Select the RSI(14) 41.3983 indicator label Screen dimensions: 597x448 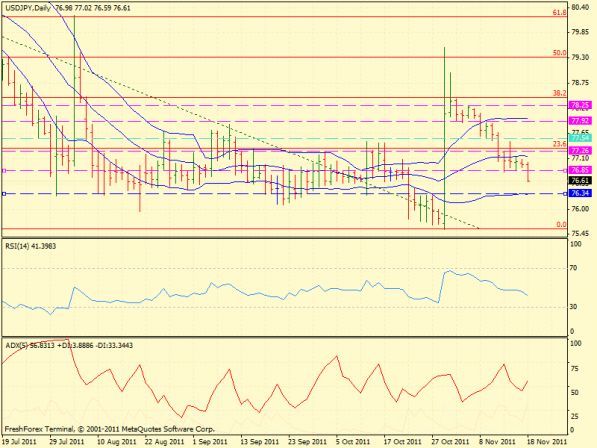[x=30, y=246]
